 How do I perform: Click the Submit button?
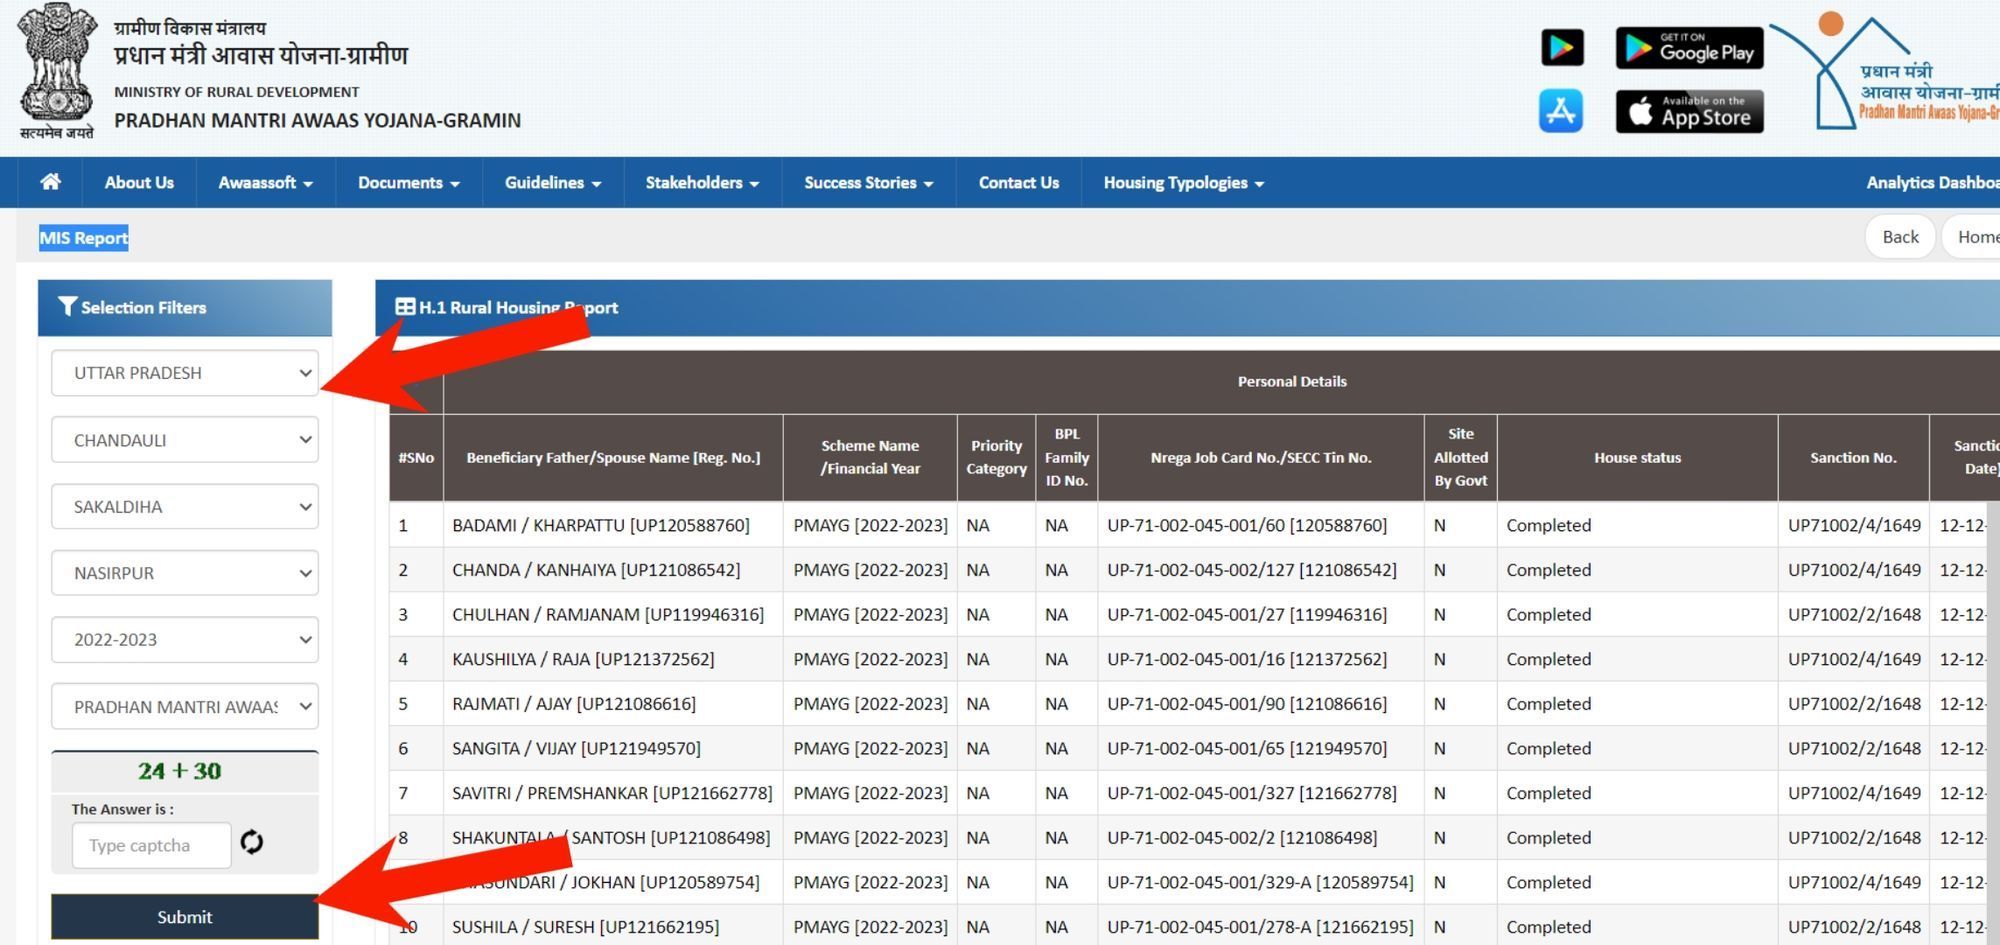click(x=184, y=916)
